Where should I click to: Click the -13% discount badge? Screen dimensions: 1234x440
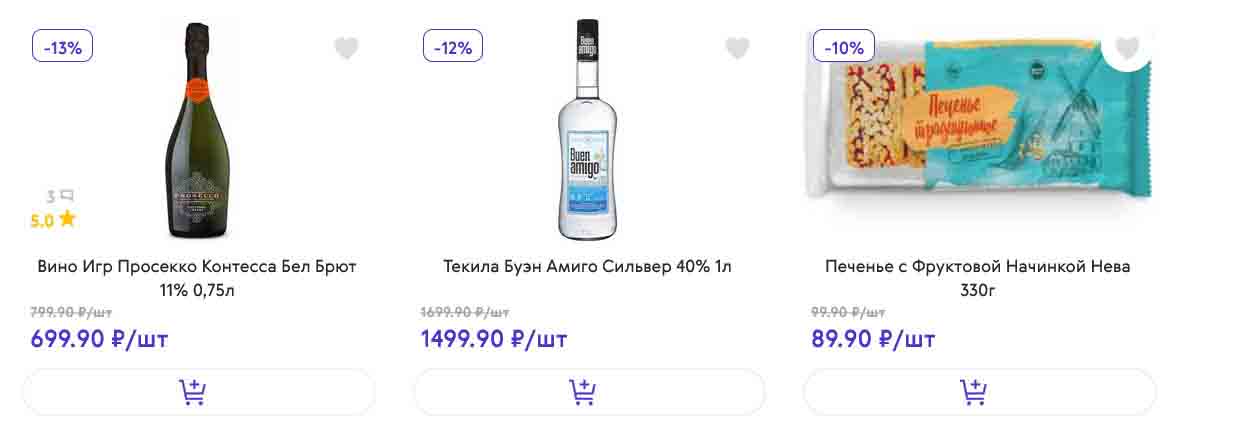click(63, 46)
